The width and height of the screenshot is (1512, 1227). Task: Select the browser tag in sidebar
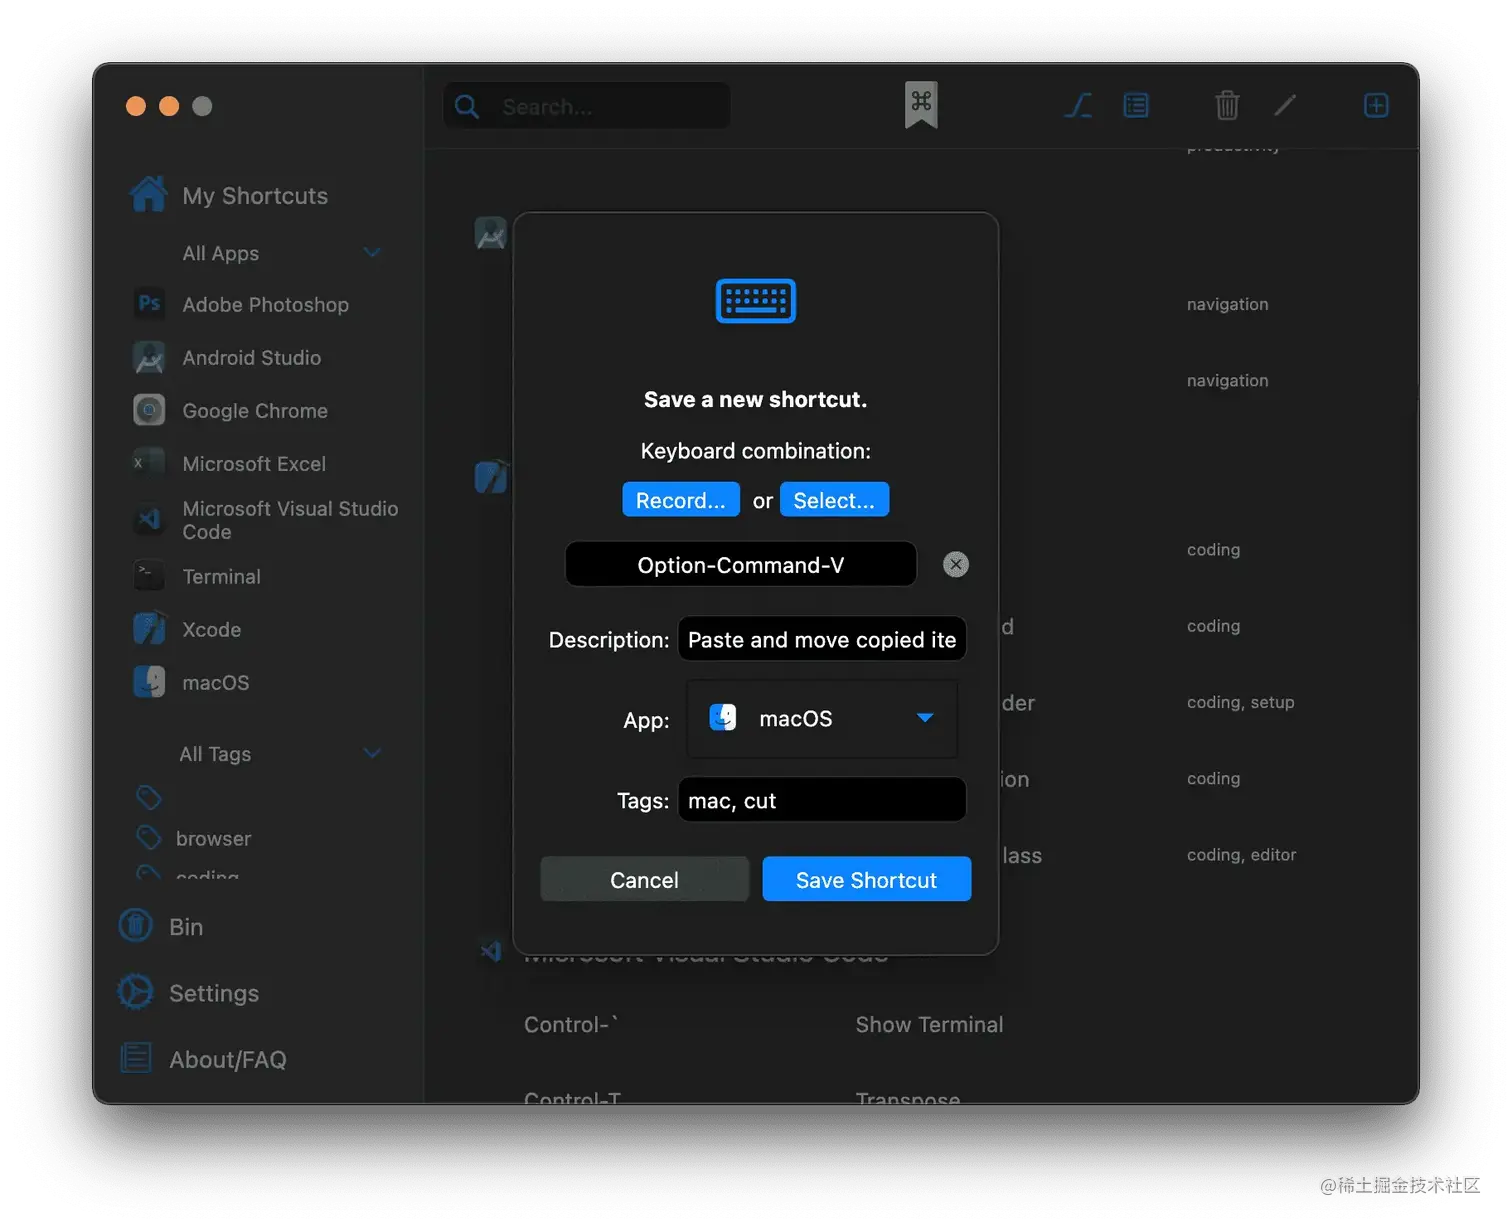(194, 838)
